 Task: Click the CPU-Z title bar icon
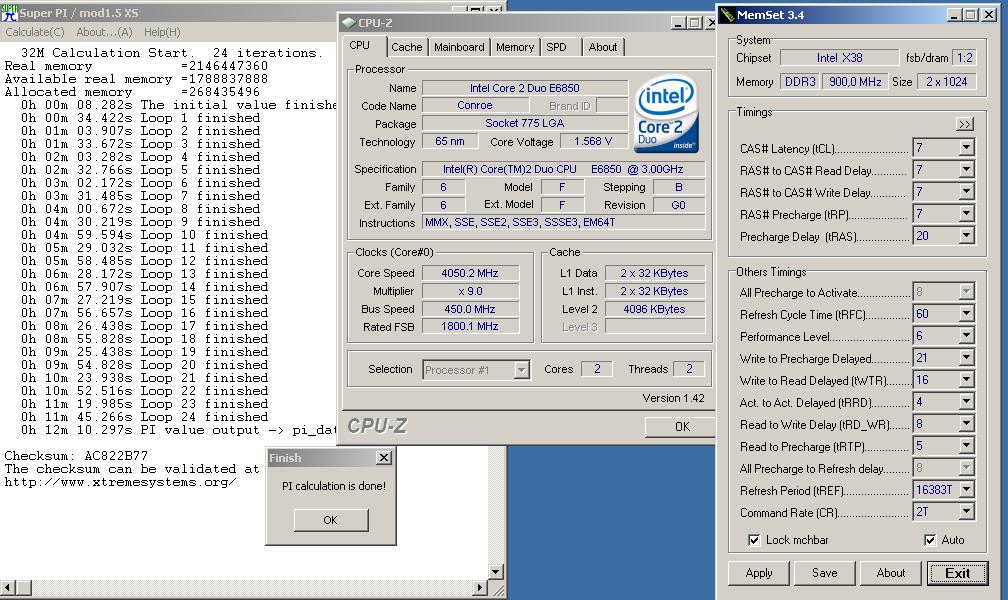tap(349, 23)
